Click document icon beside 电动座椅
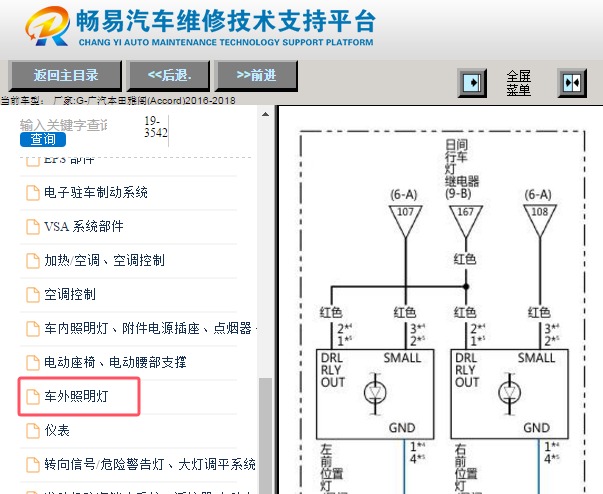This screenshot has height=494, width=603. pos(33,363)
